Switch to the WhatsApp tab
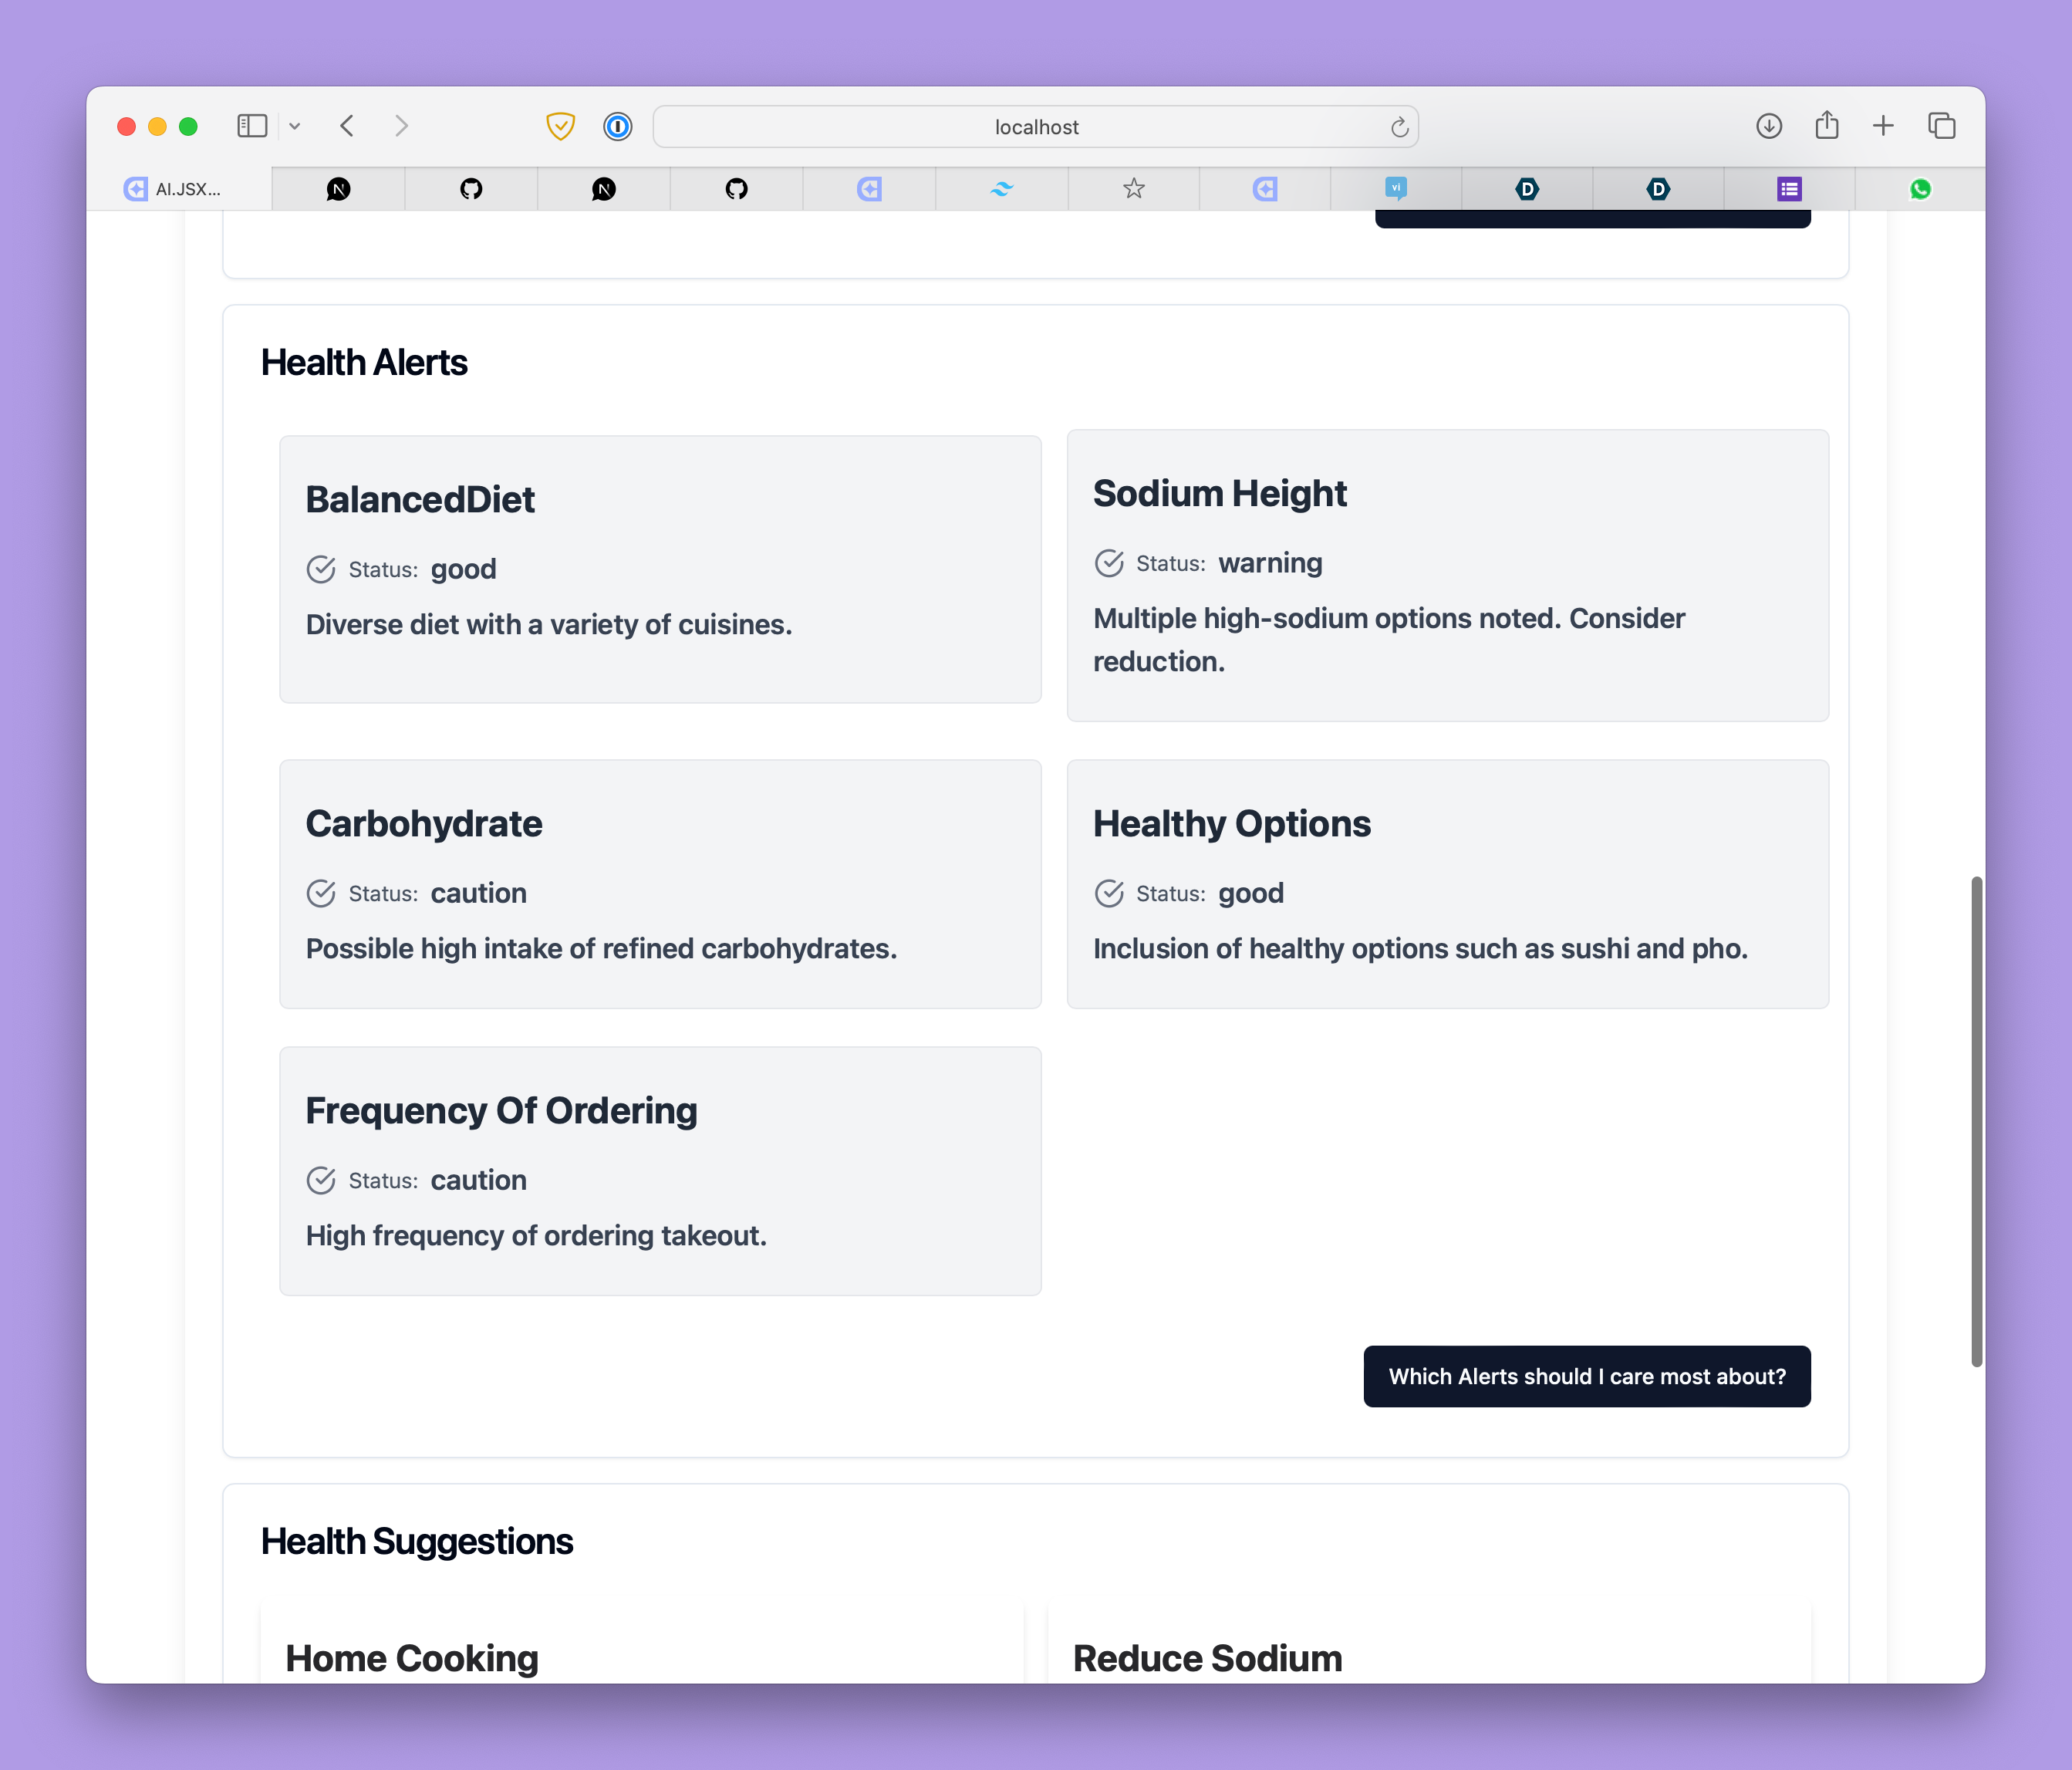 1920,189
